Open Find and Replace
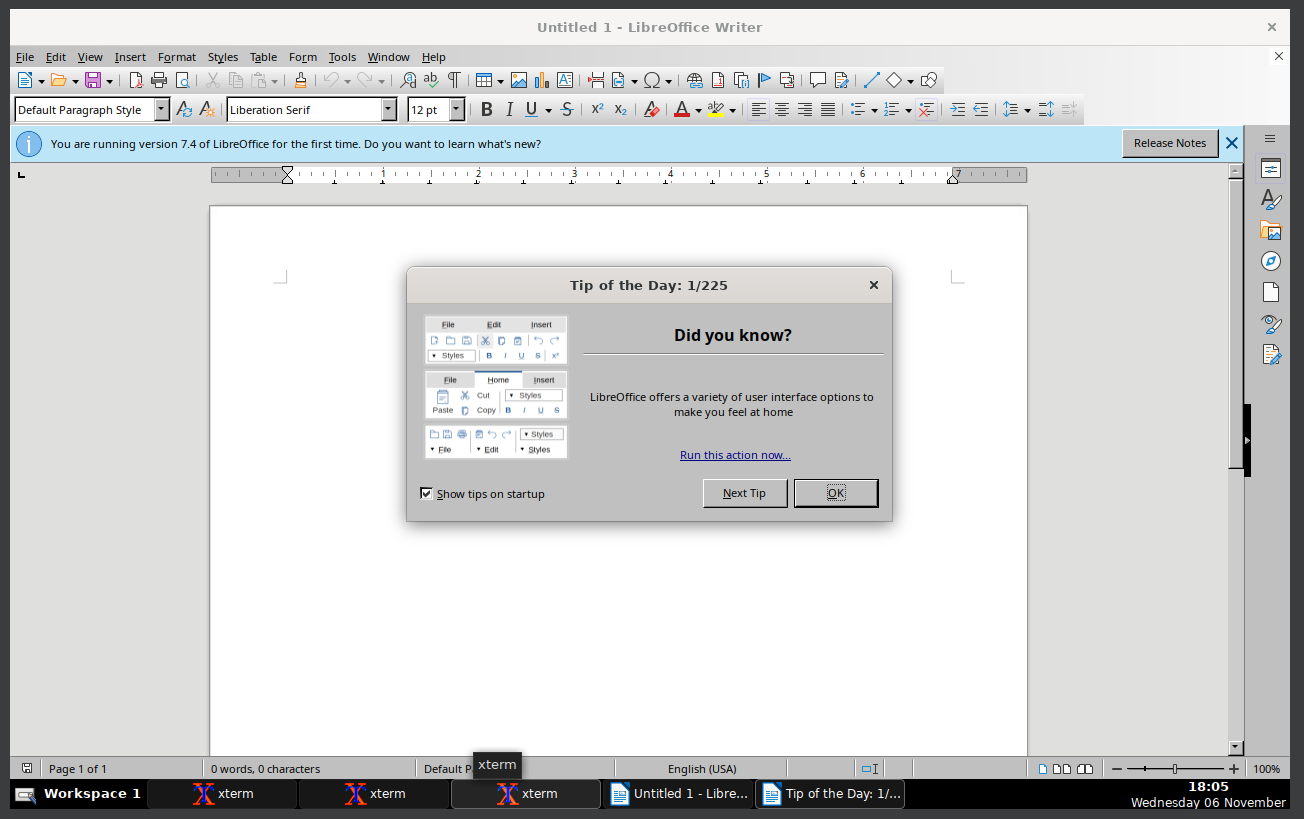Screen dimensions: 1304x819 (x=408, y=80)
